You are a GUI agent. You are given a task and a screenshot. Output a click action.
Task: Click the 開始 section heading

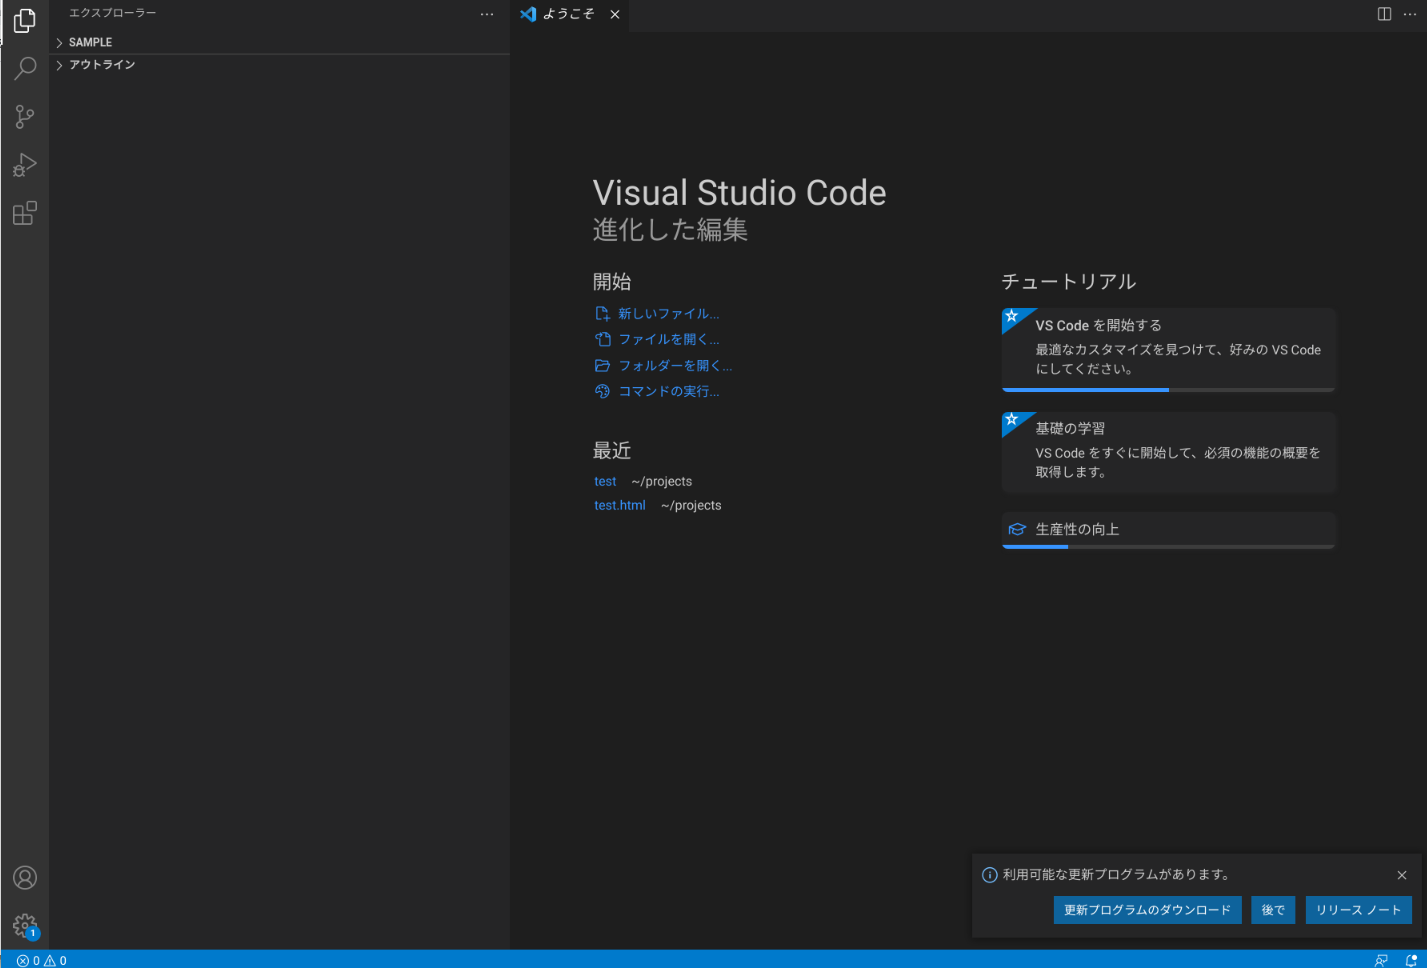click(612, 282)
